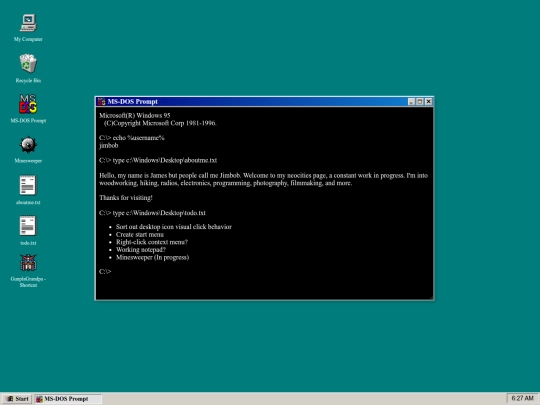The image size is (540, 405).
Task: Open the Start menu
Action: [x=17, y=399]
